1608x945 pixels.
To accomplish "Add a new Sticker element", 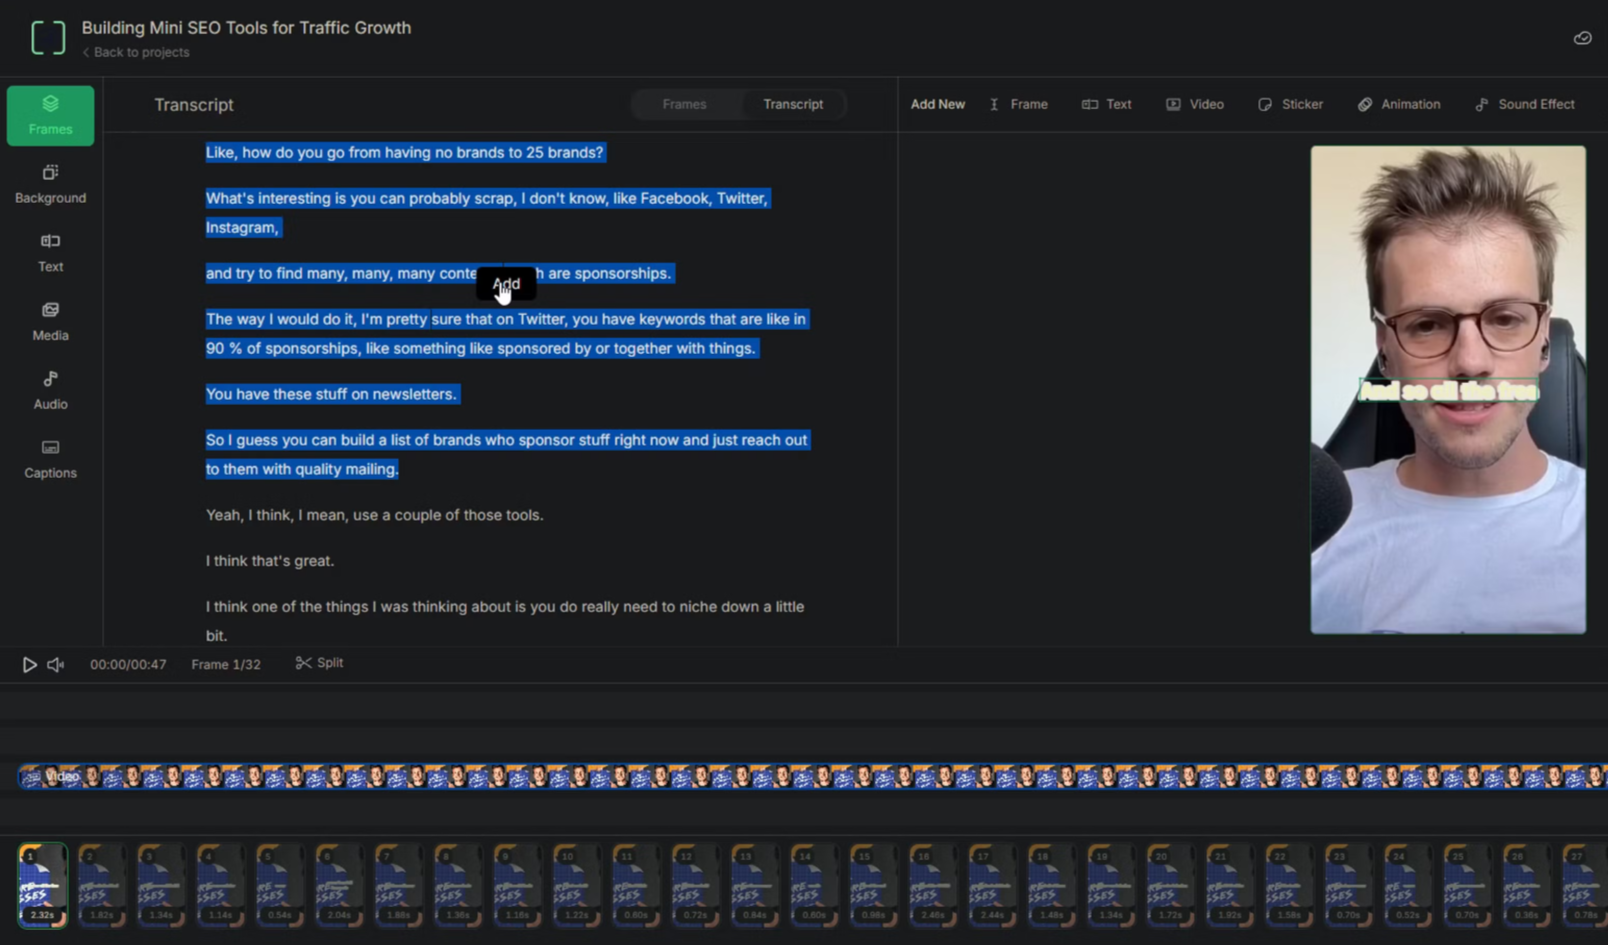I will click(x=1290, y=104).
